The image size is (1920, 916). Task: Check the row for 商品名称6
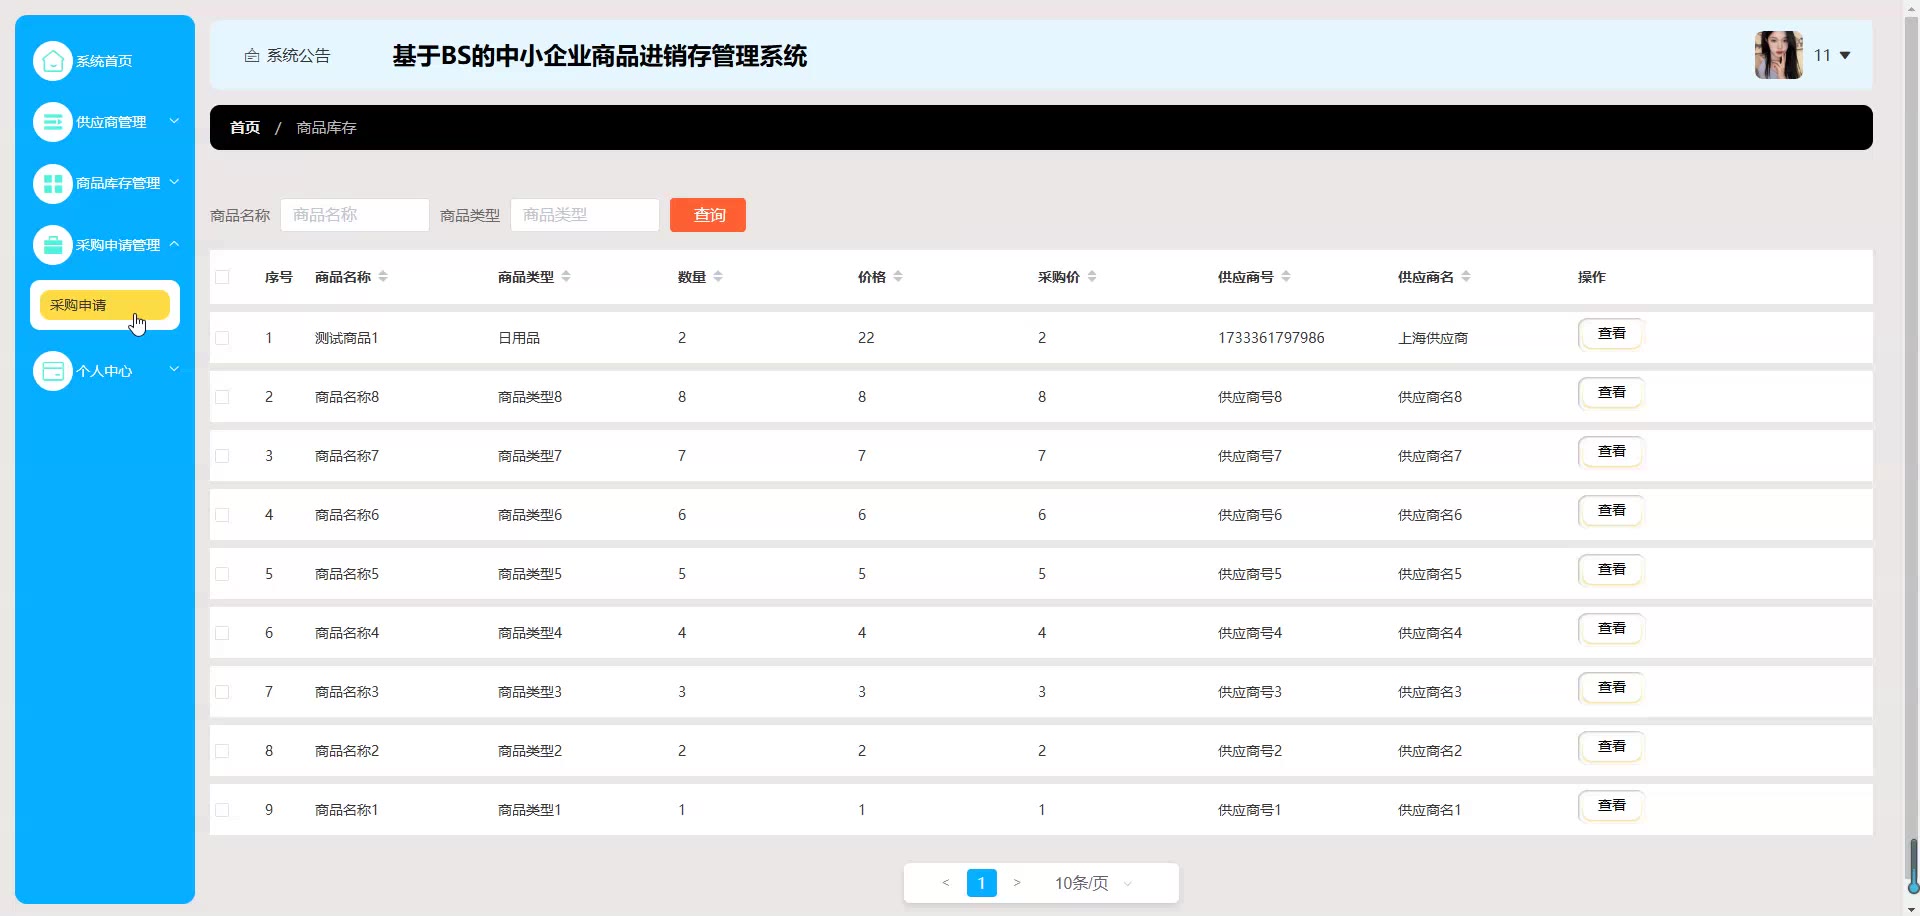tap(222, 515)
